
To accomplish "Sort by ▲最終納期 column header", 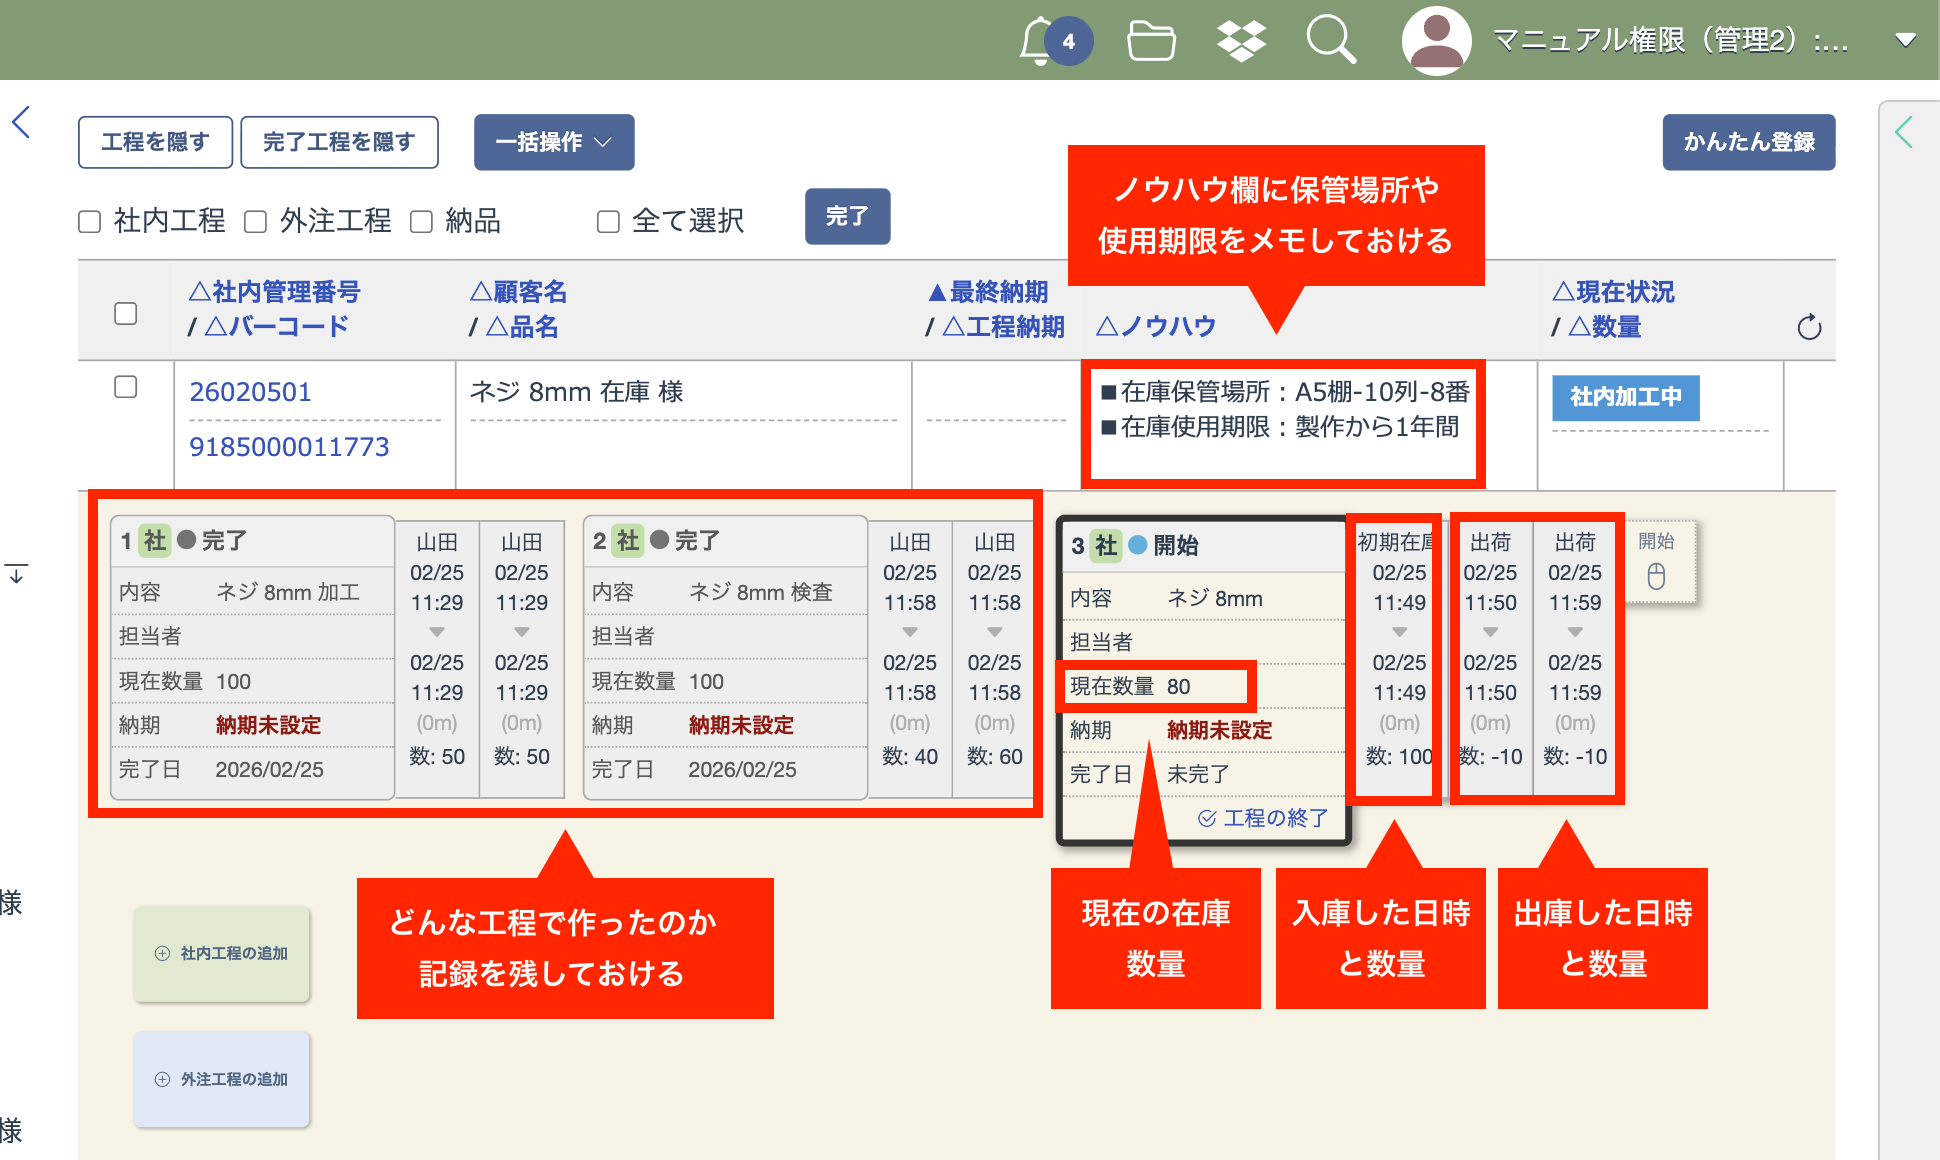I will (988, 292).
